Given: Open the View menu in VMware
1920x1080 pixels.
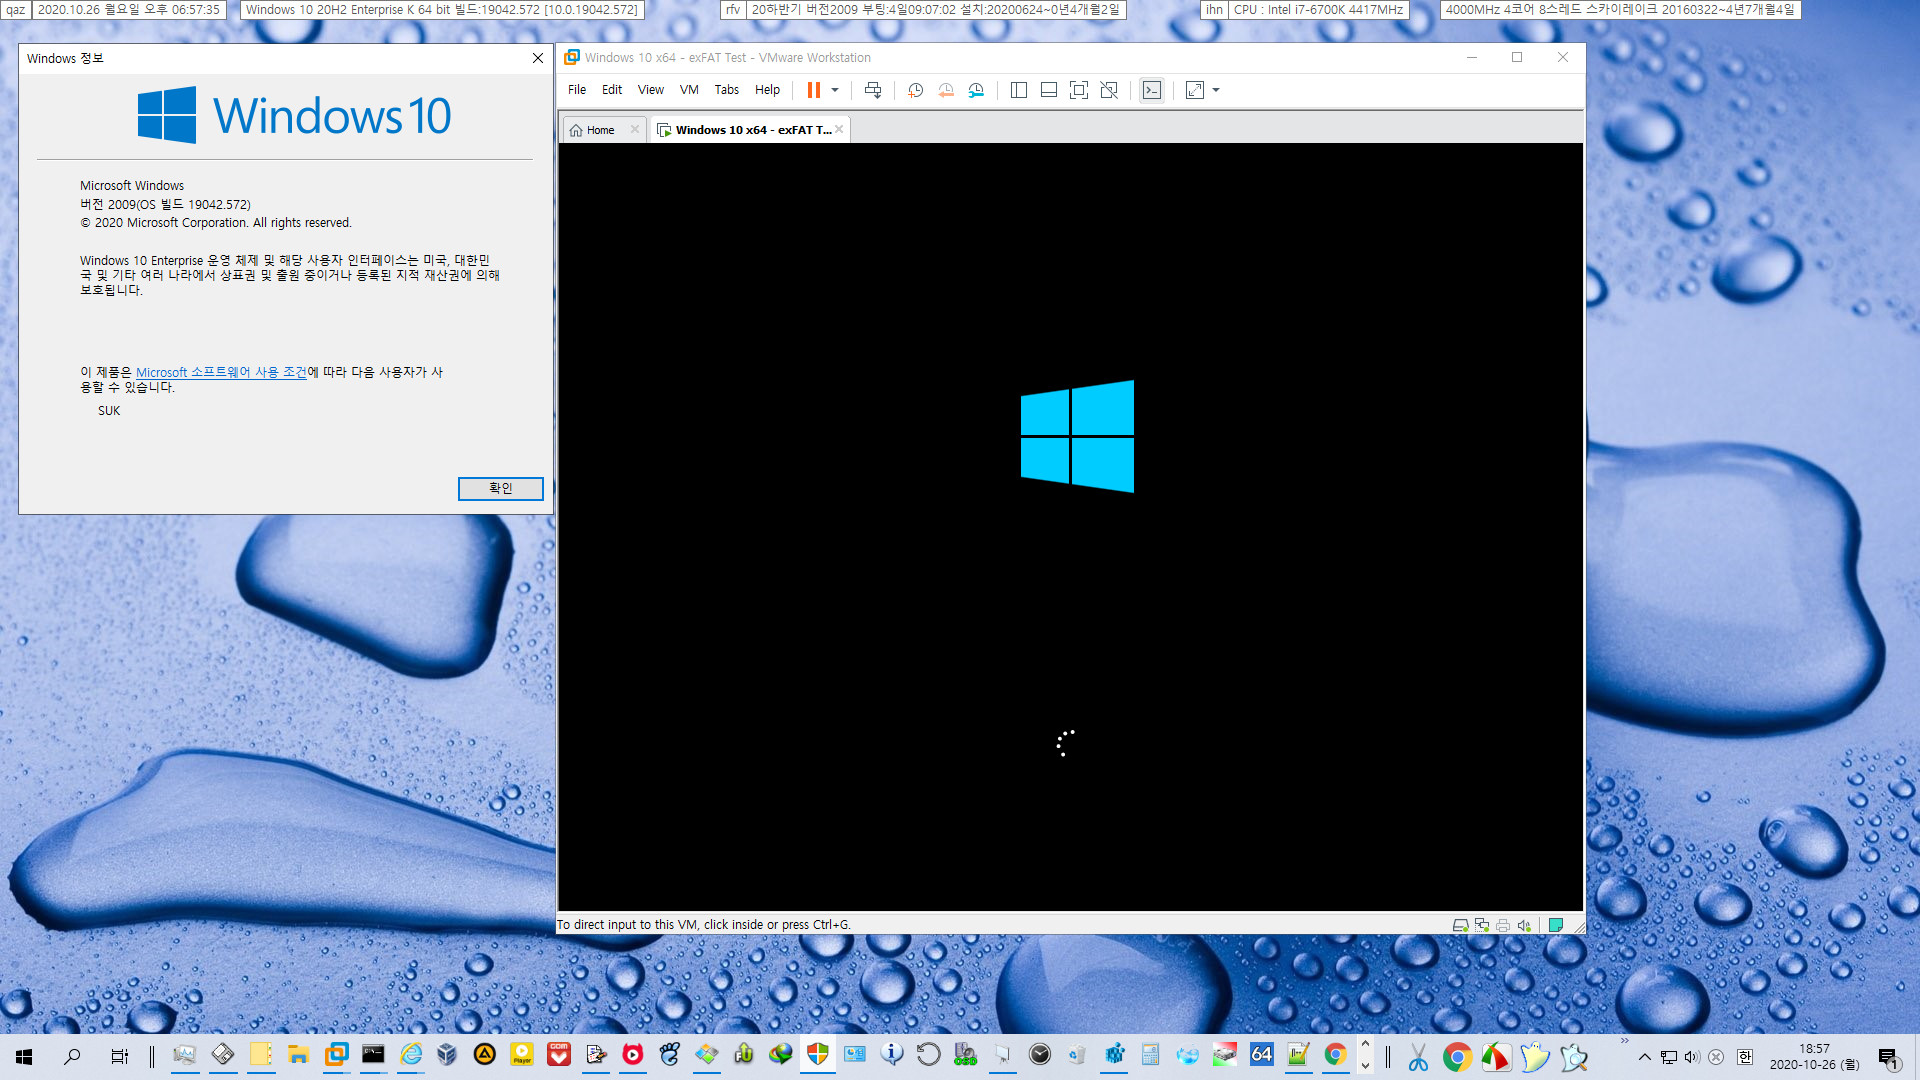Looking at the screenshot, I should (x=651, y=90).
